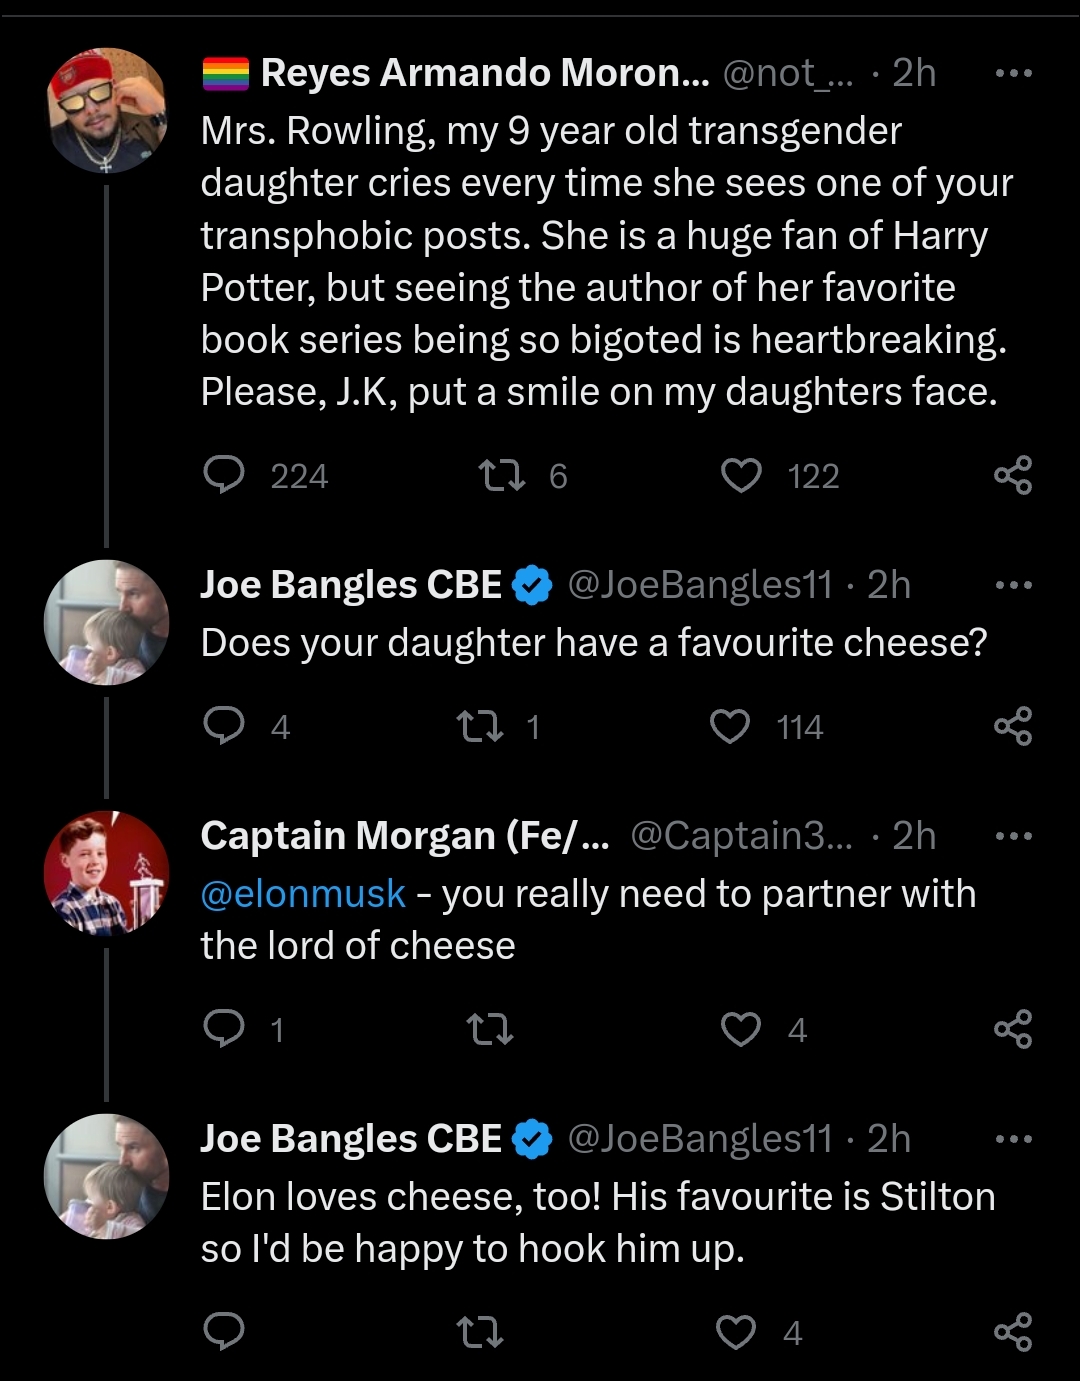Retweet Captain Morgan's tweet
The height and width of the screenshot is (1381, 1080).
click(490, 1029)
